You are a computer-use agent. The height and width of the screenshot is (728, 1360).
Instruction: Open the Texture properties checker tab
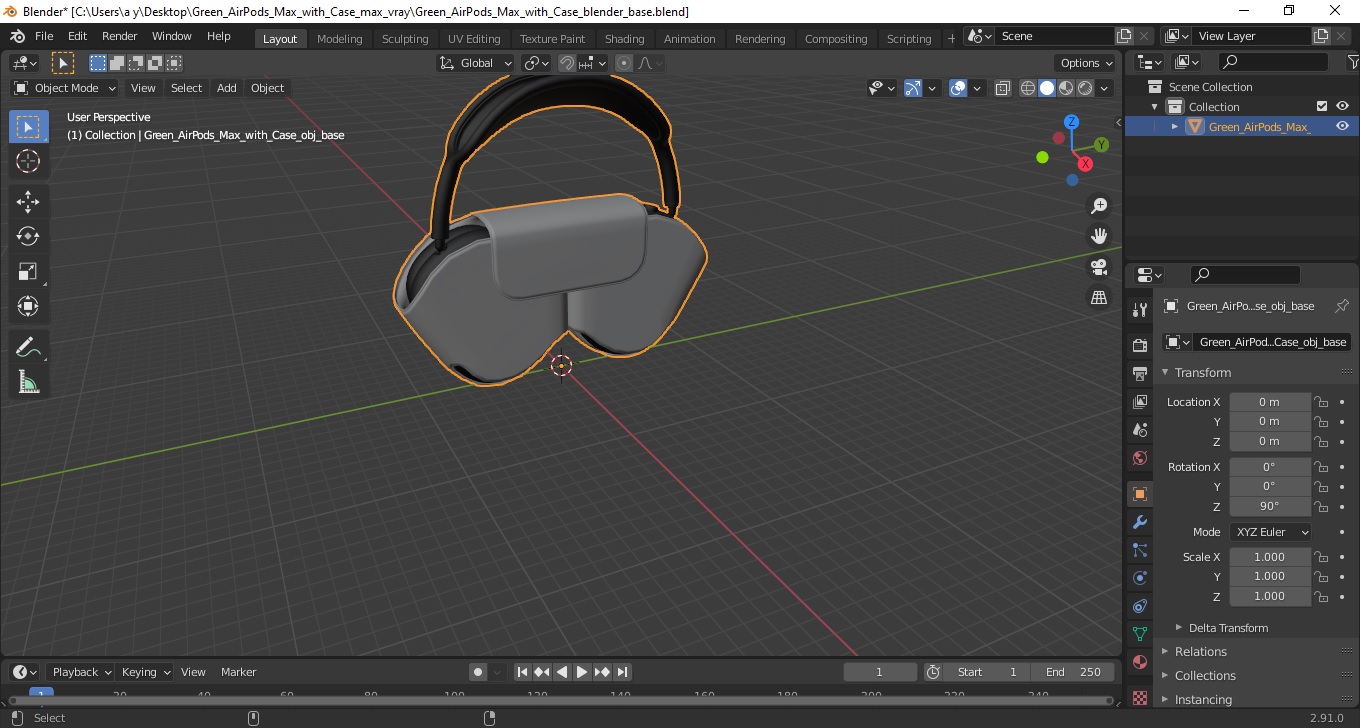1139,697
